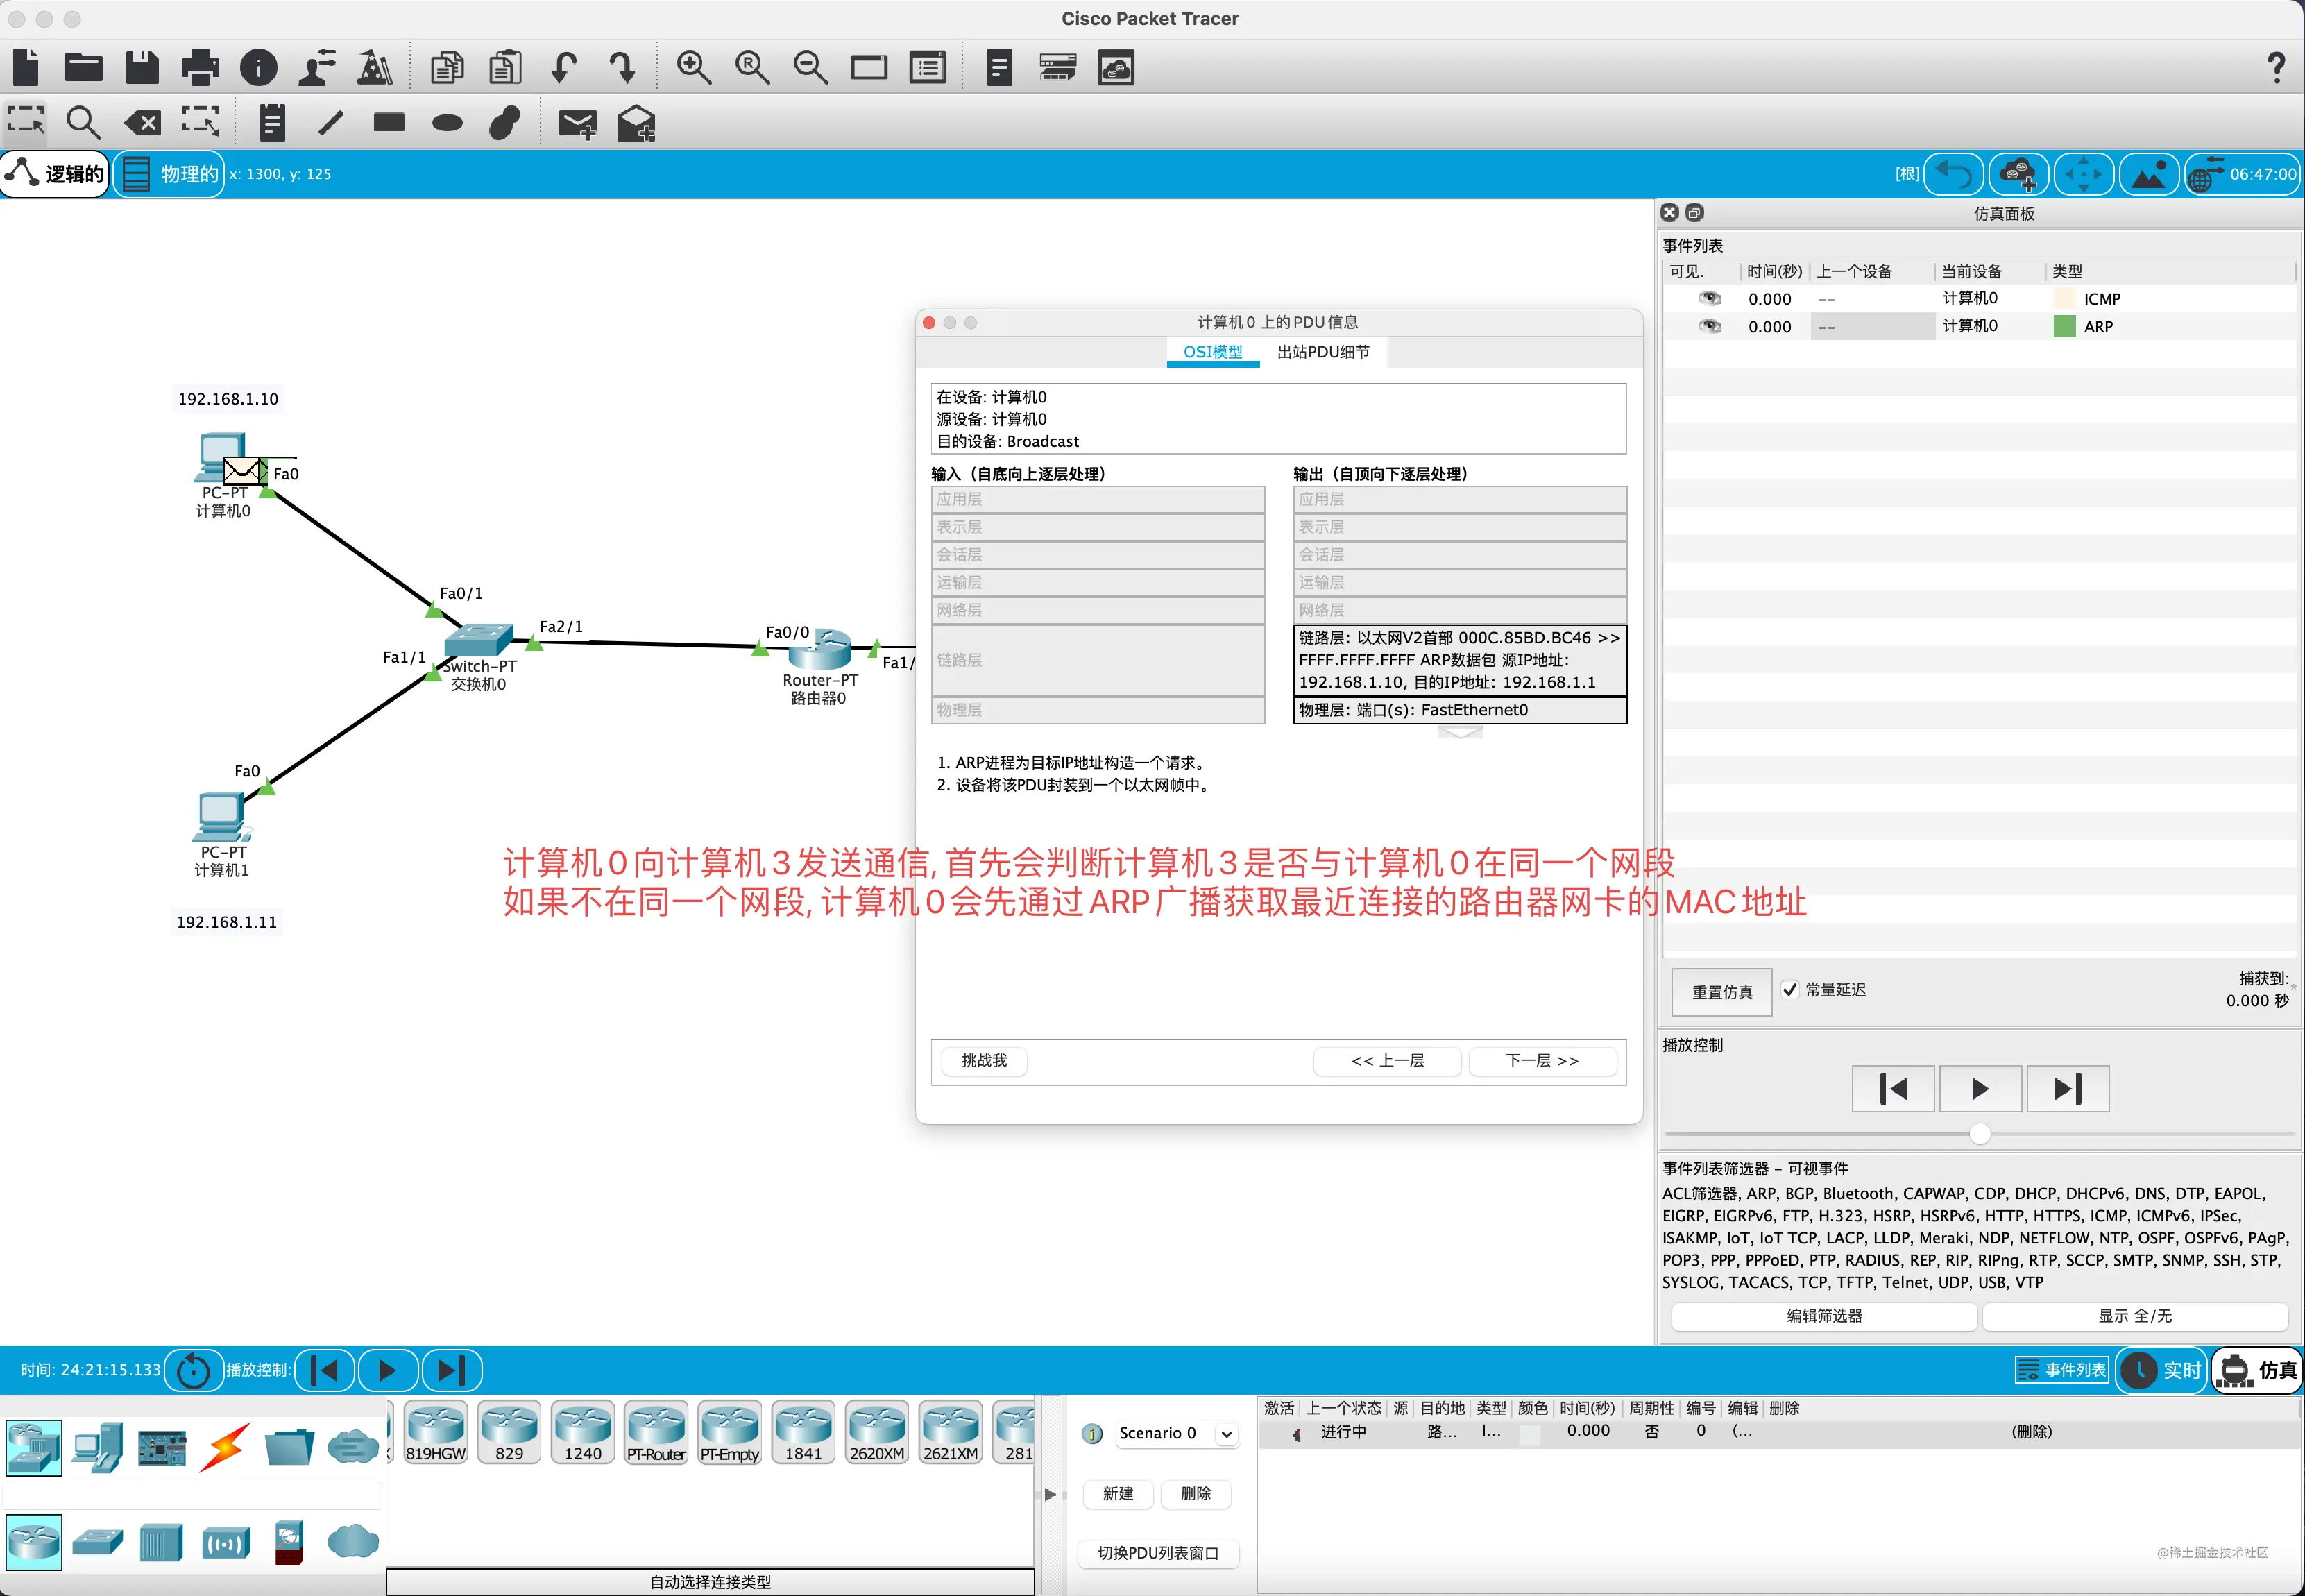The height and width of the screenshot is (1596, 2305).
Task: Click (删除) in the PDU list row
Action: [2031, 1432]
